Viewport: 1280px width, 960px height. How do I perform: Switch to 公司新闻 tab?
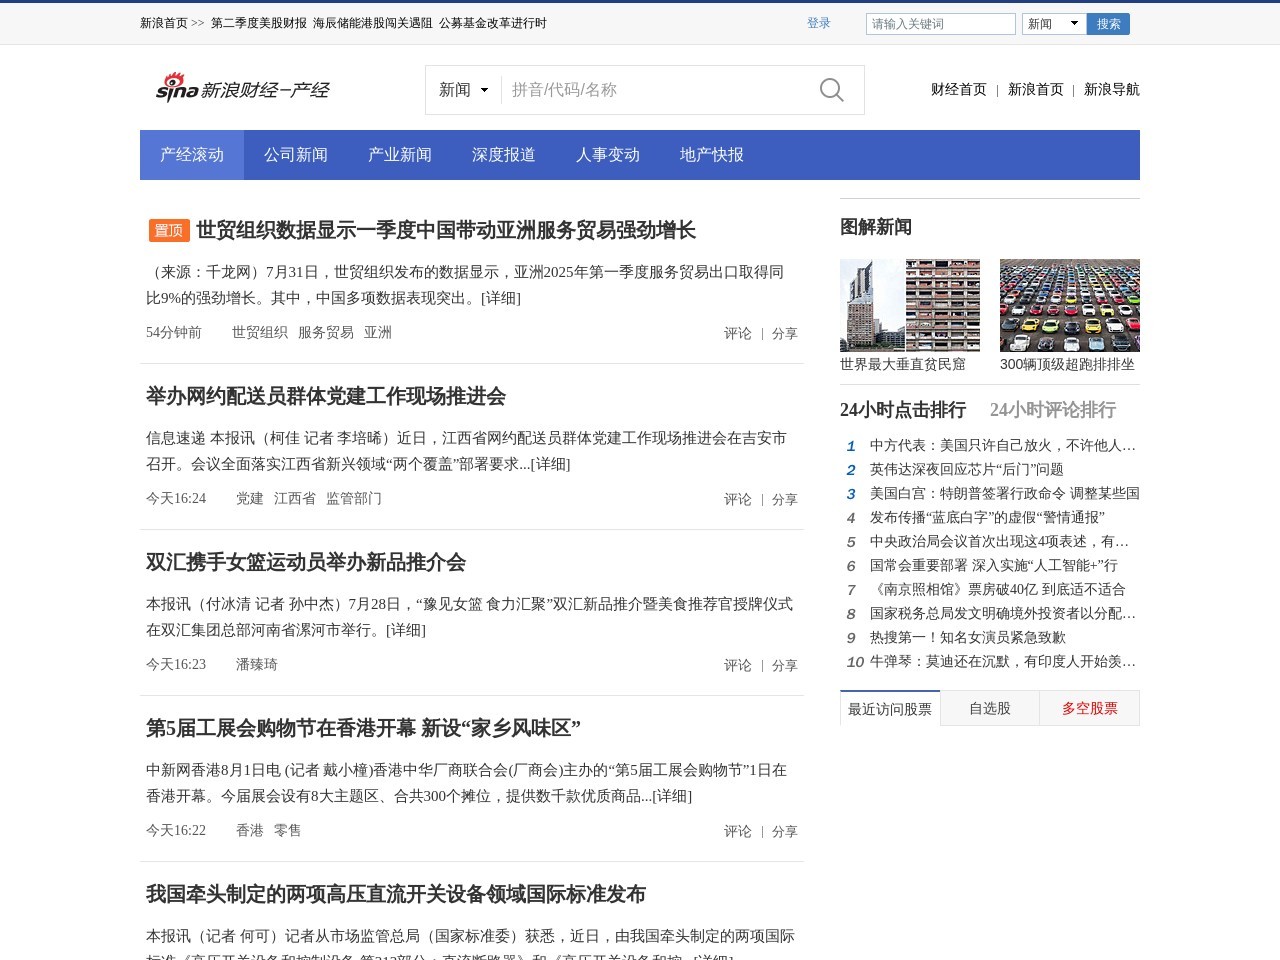tap(296, 155)
